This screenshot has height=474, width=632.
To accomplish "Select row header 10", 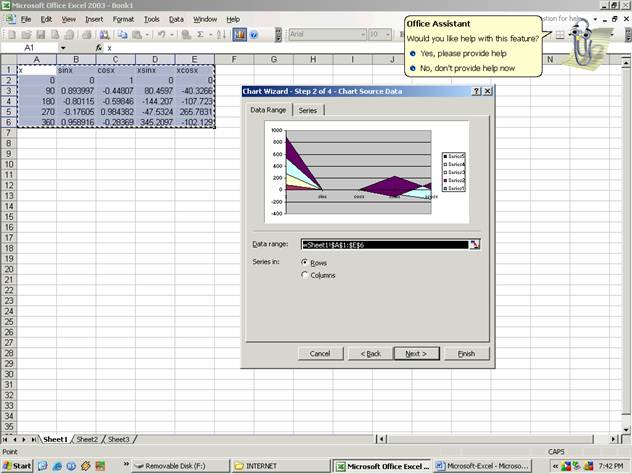I will coord(8,164).
